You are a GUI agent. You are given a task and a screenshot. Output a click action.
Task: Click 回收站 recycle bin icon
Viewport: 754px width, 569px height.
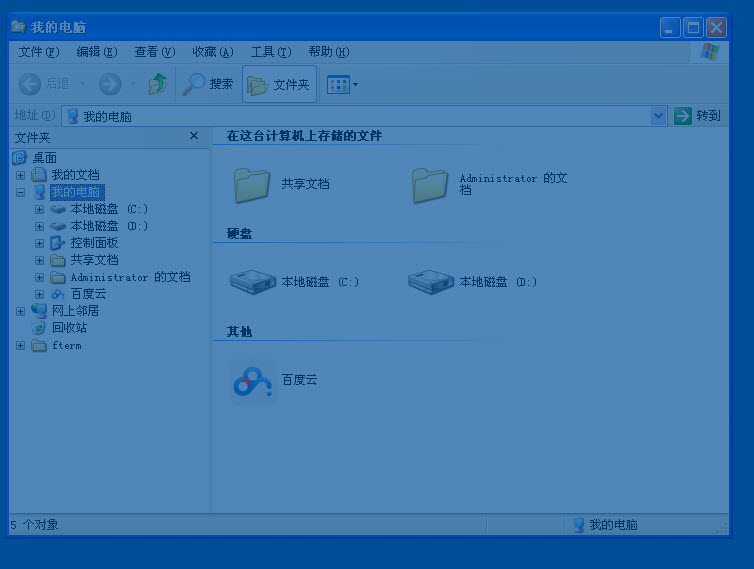pos(38,328)
